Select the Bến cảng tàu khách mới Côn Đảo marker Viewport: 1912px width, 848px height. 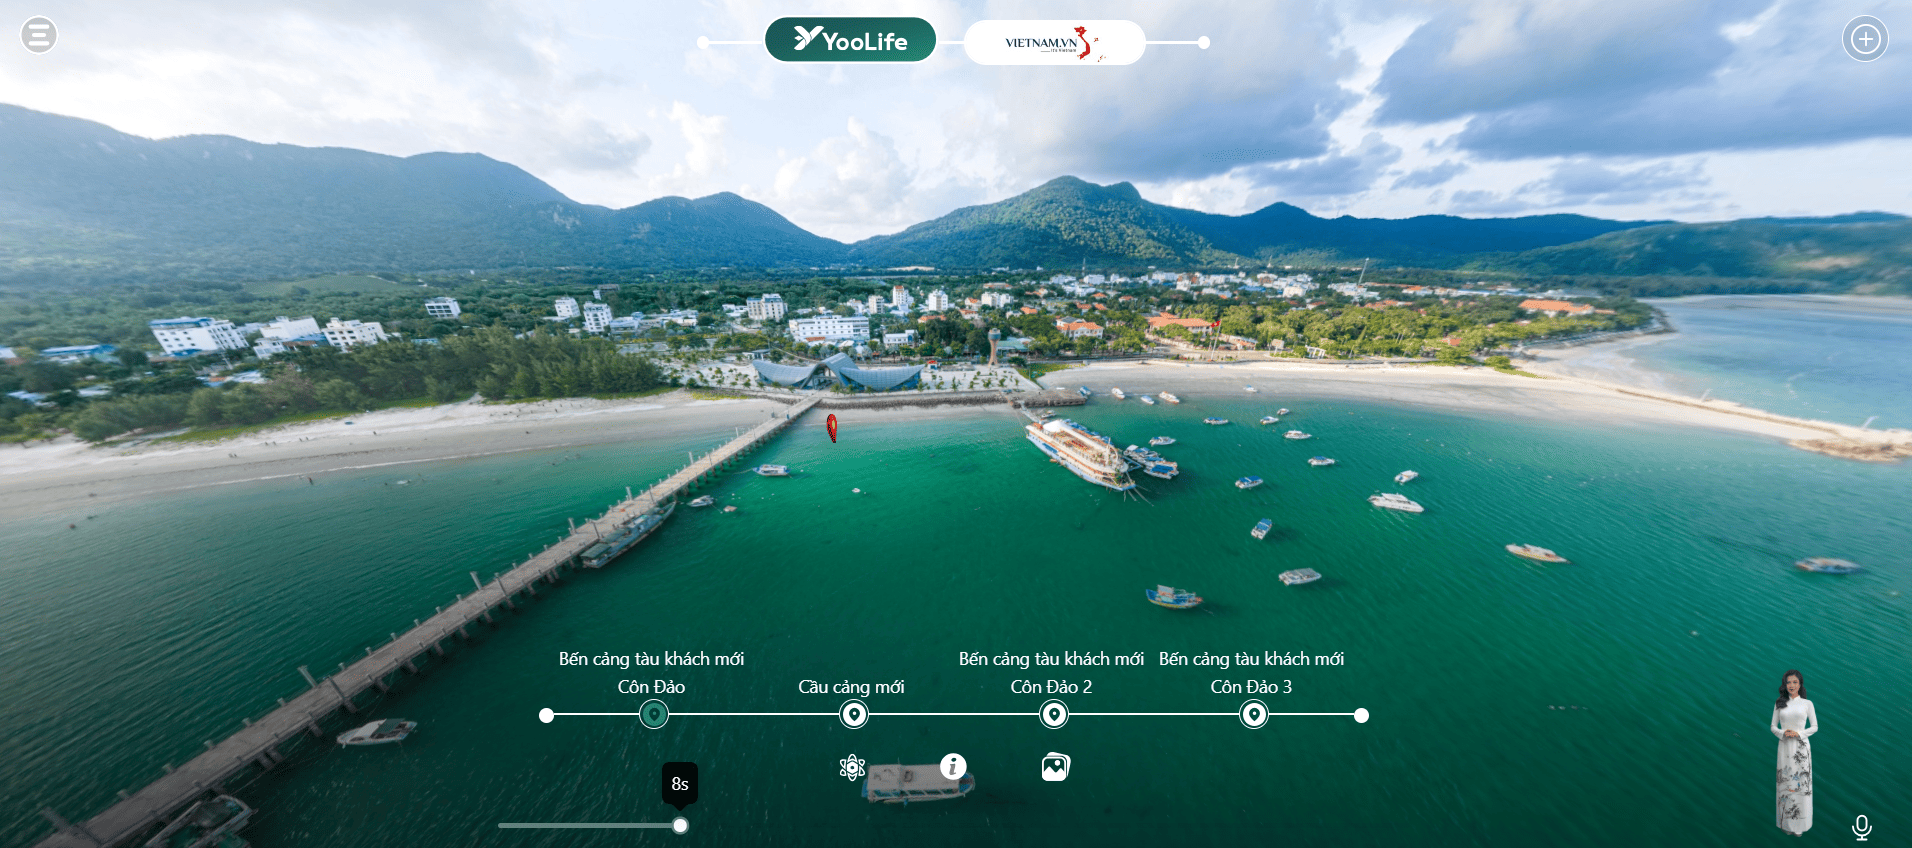click(x=653, y=715)
